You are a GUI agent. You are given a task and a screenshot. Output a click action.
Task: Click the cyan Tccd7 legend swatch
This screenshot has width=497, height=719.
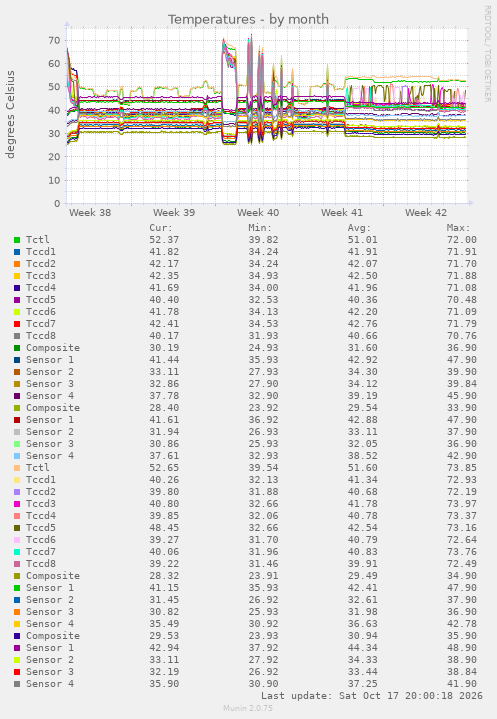click(x=17, y=552)
